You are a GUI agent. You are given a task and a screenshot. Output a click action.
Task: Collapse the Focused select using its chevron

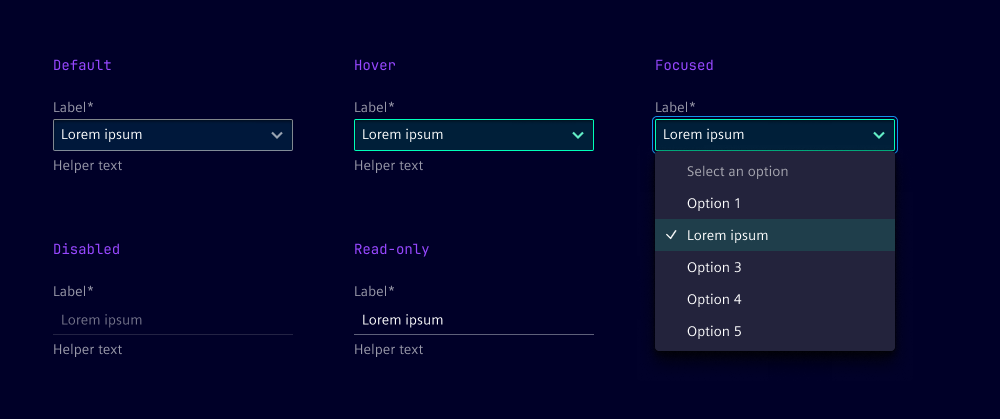click(879, 135)
